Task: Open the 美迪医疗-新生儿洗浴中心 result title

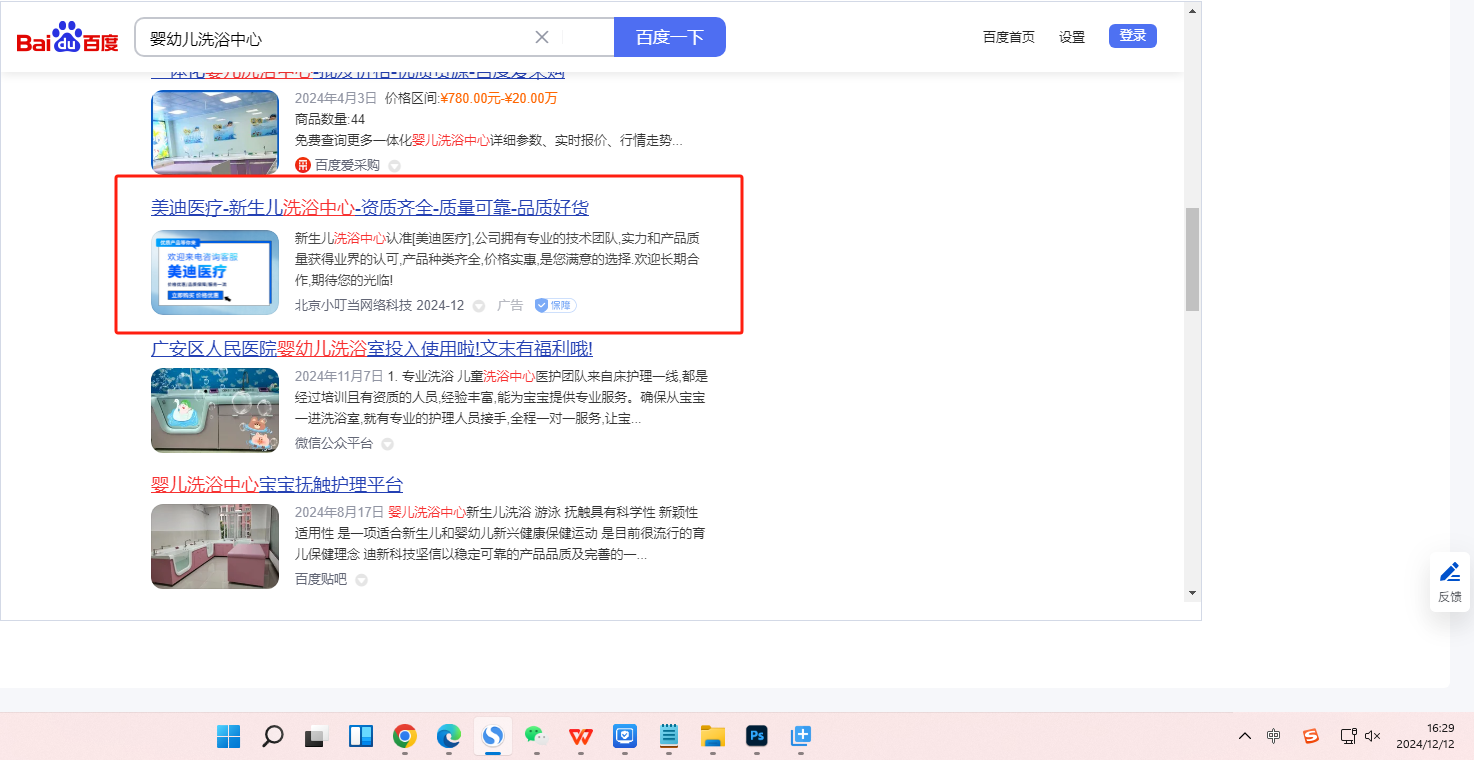Action: 369,208
